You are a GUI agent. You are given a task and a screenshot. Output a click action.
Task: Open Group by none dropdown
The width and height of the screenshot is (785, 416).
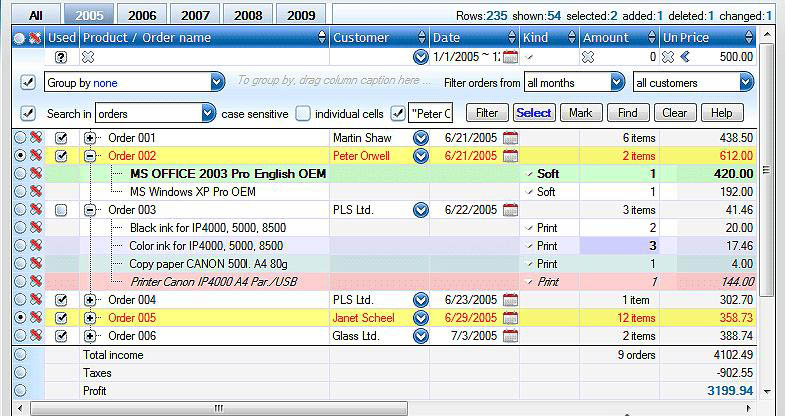click(x=217, y=82)
